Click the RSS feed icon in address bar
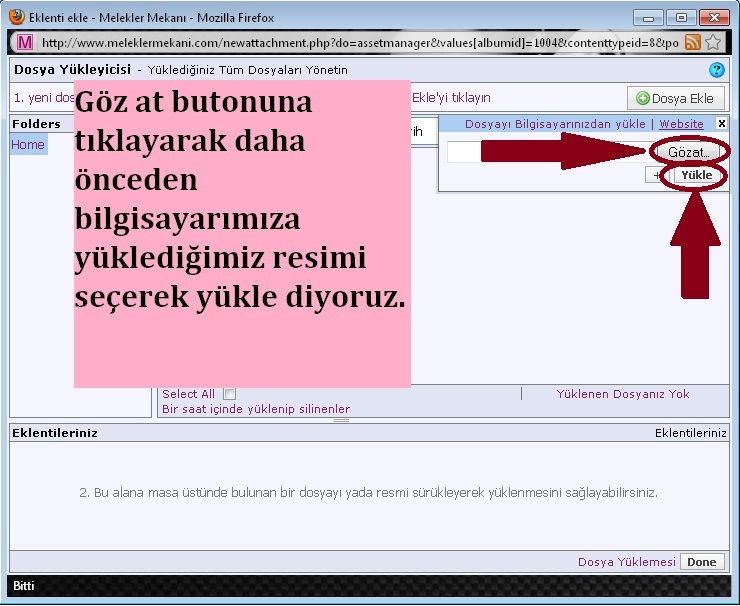This screenshot has height=606, width=740. pyautogui.click(x=692, y=43)
